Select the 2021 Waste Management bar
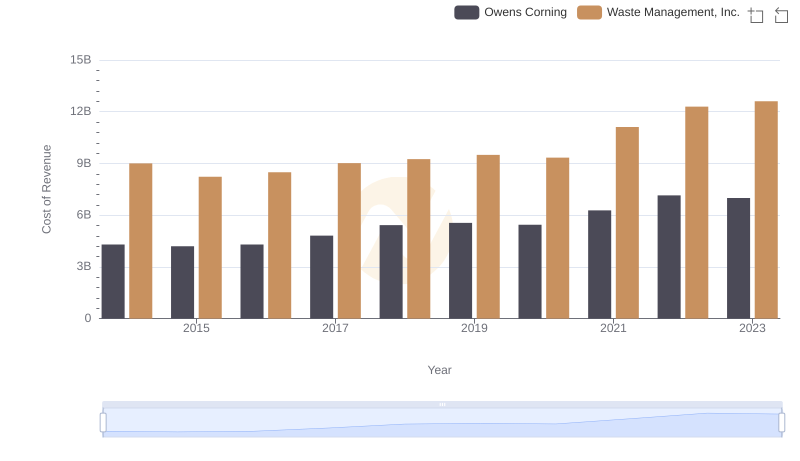Image resolution: width=800 pixels, height=461 pixels. tap(627, 222)
